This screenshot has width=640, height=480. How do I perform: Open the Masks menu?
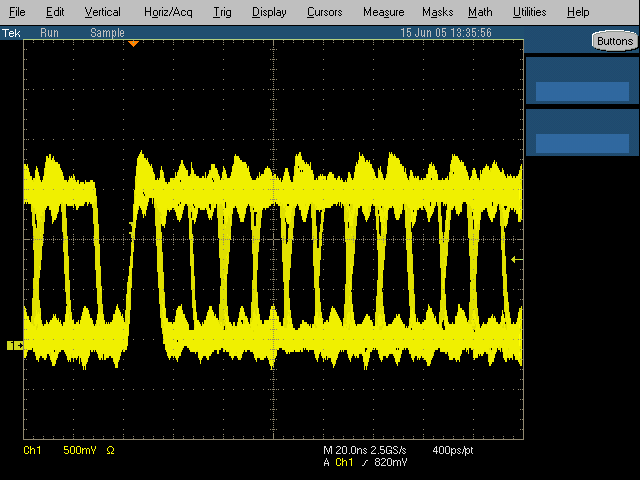coord(438,12)
